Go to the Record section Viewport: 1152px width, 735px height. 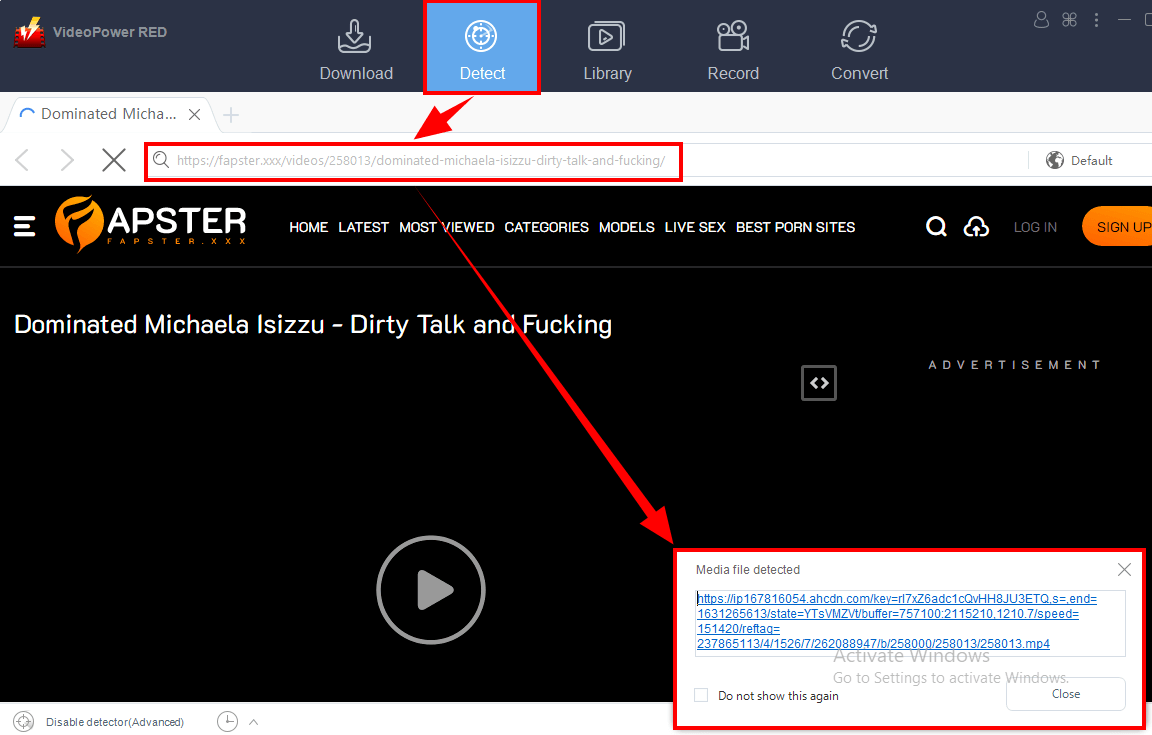coord(732,50)
